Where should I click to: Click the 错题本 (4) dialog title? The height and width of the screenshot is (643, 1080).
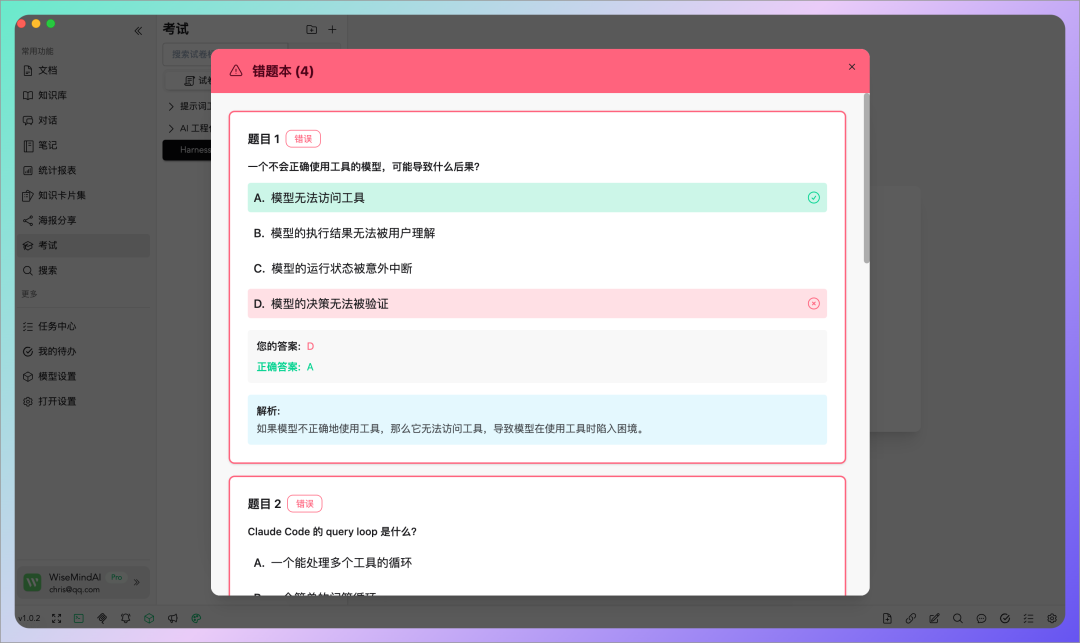click(282, 71)
